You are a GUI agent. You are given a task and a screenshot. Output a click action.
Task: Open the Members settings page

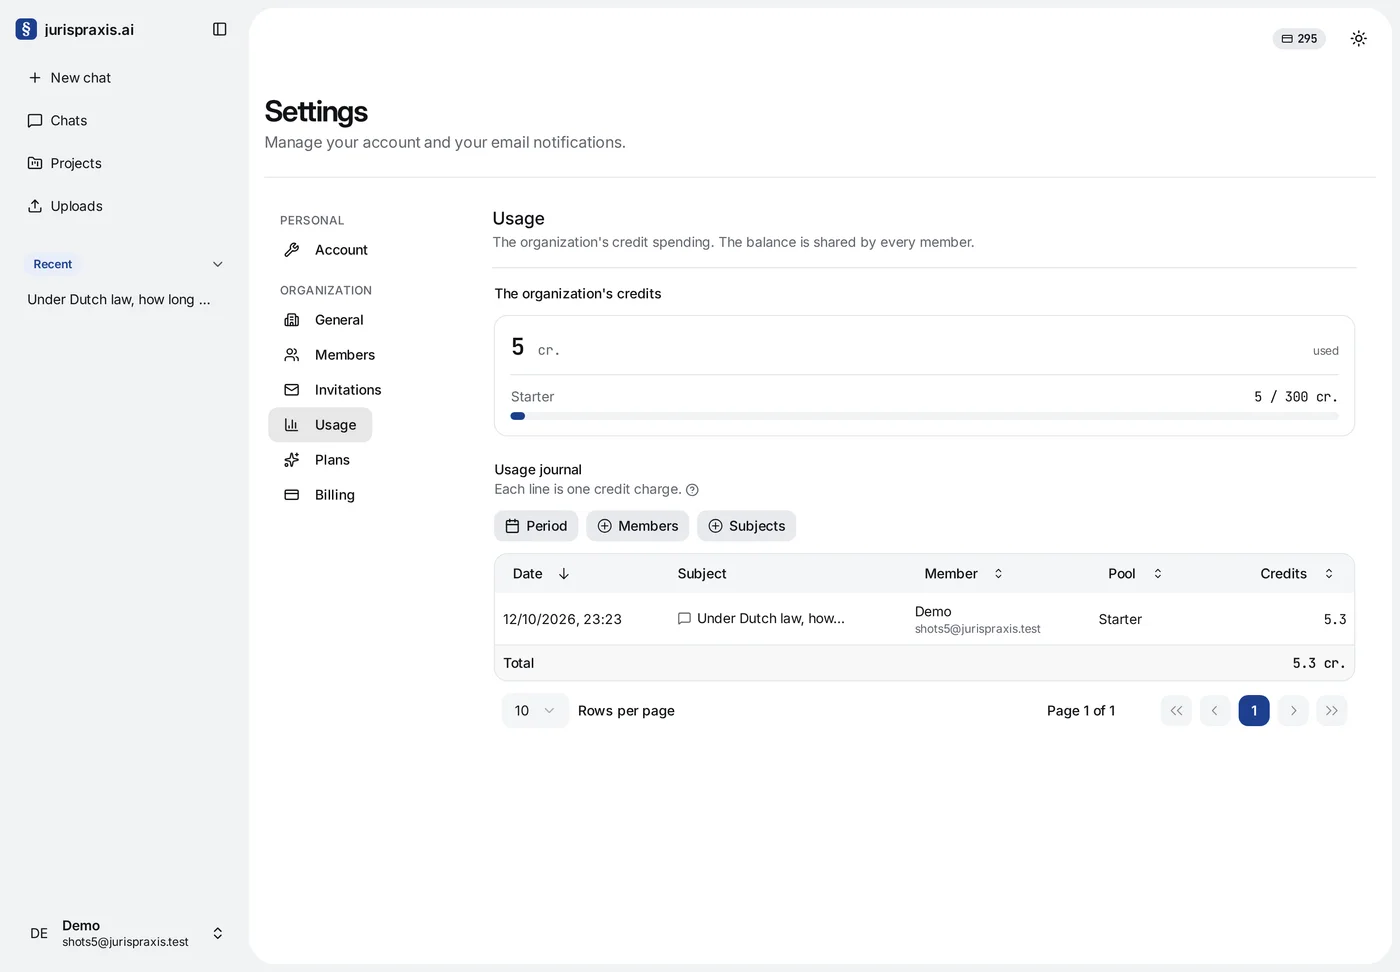pyautogui.click(x=331, y=355)
